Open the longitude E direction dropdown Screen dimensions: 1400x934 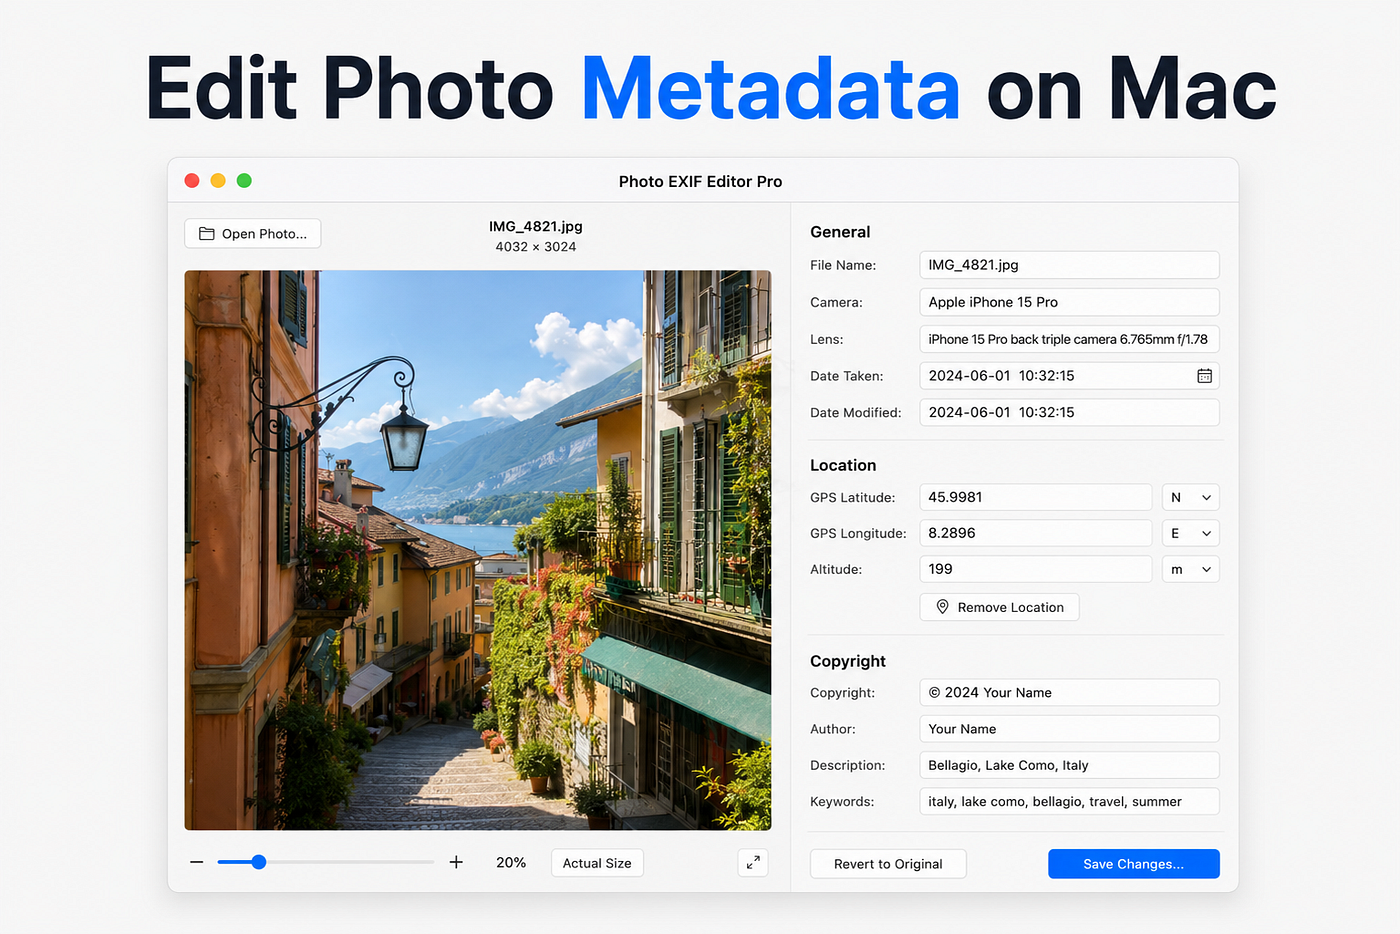(1190, 533)
